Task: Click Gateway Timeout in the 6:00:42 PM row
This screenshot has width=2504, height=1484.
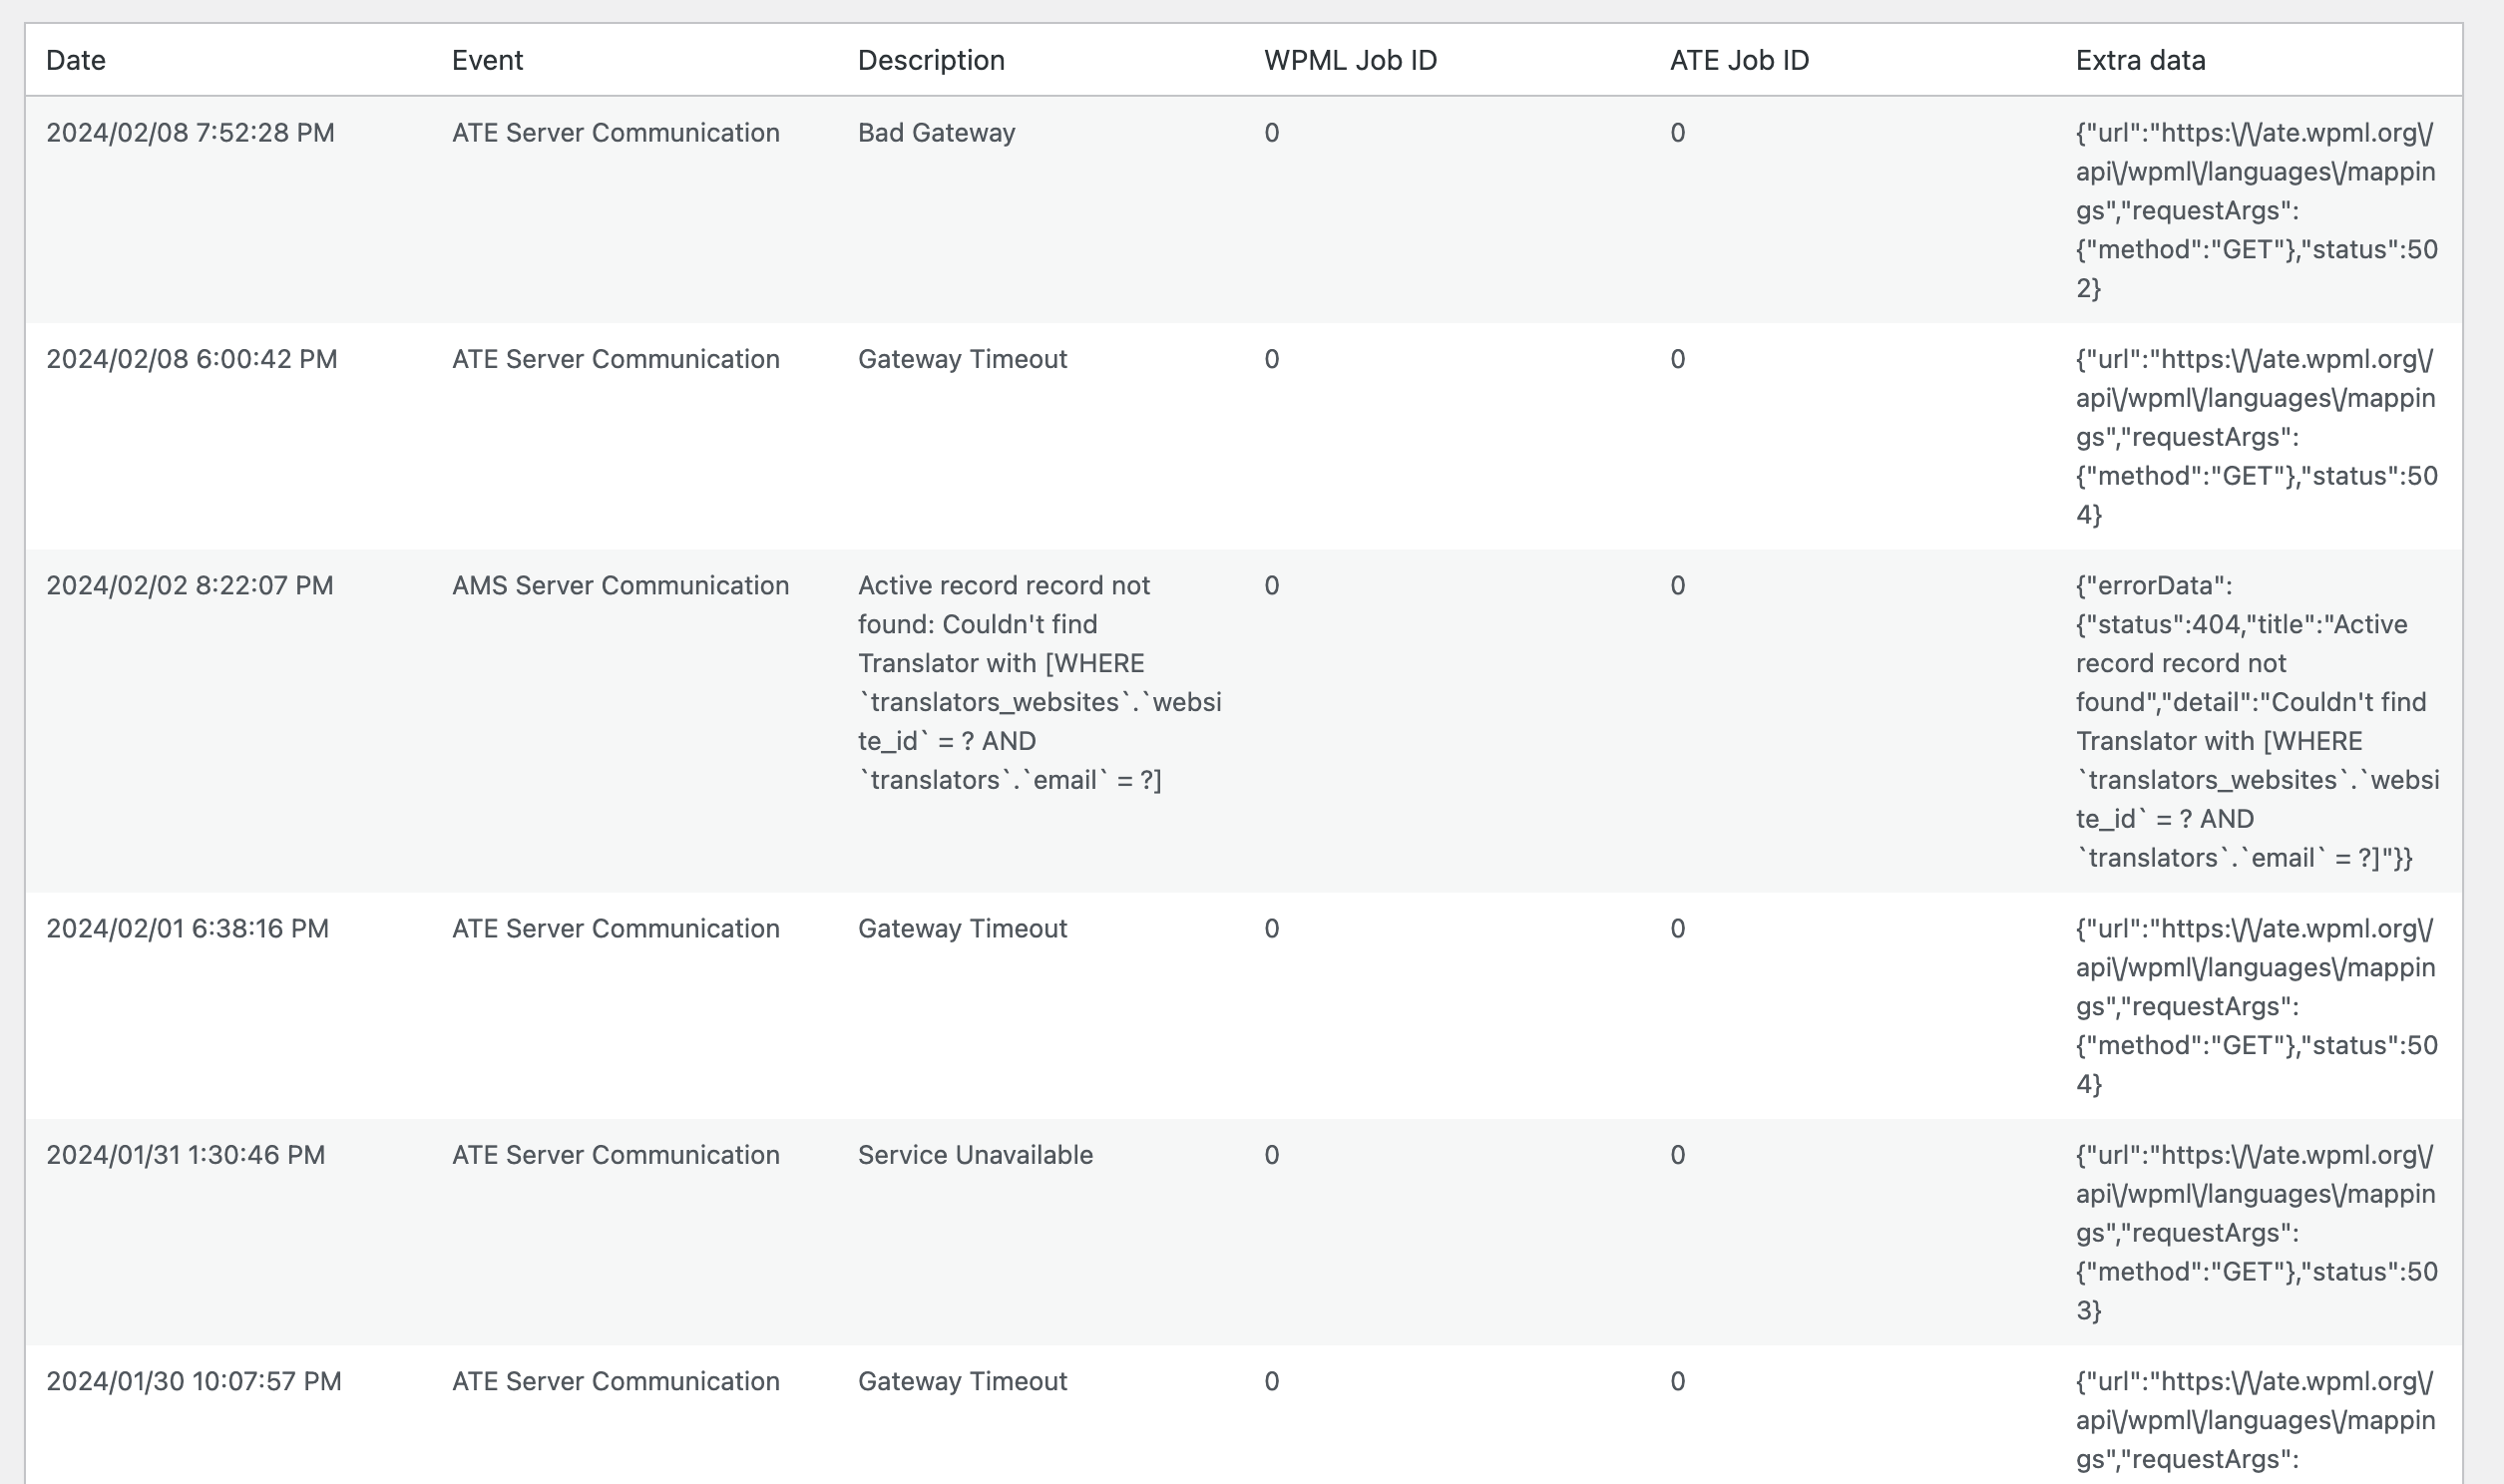Action: 962,359
